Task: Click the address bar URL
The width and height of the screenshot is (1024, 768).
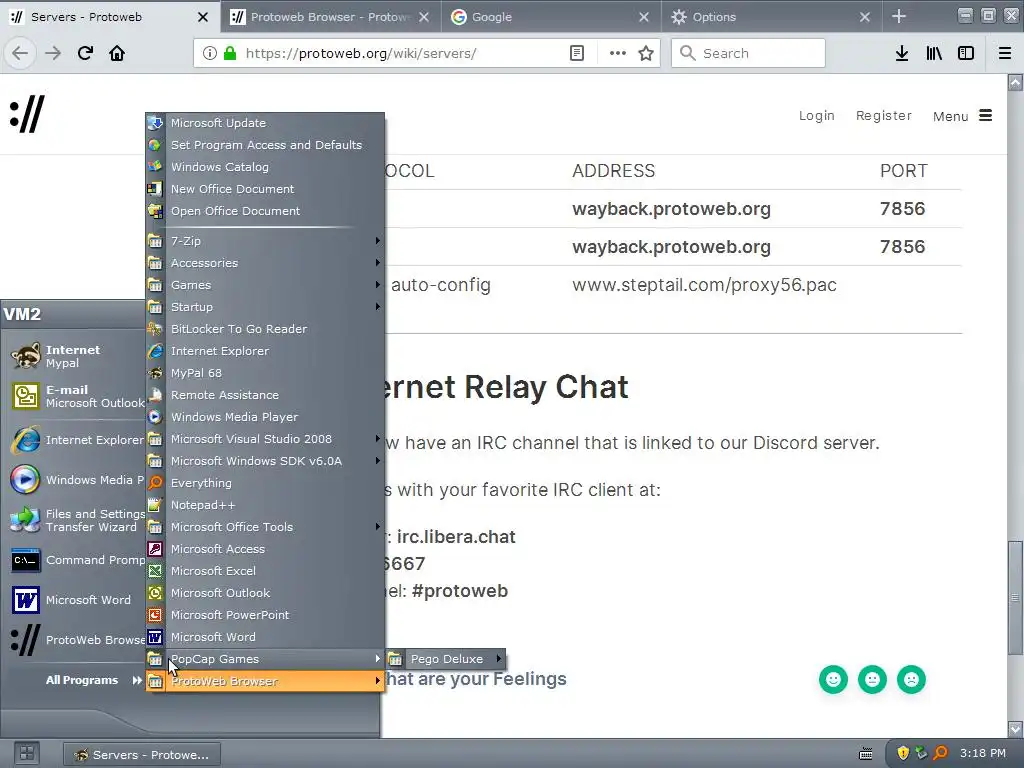Action: 360,53
